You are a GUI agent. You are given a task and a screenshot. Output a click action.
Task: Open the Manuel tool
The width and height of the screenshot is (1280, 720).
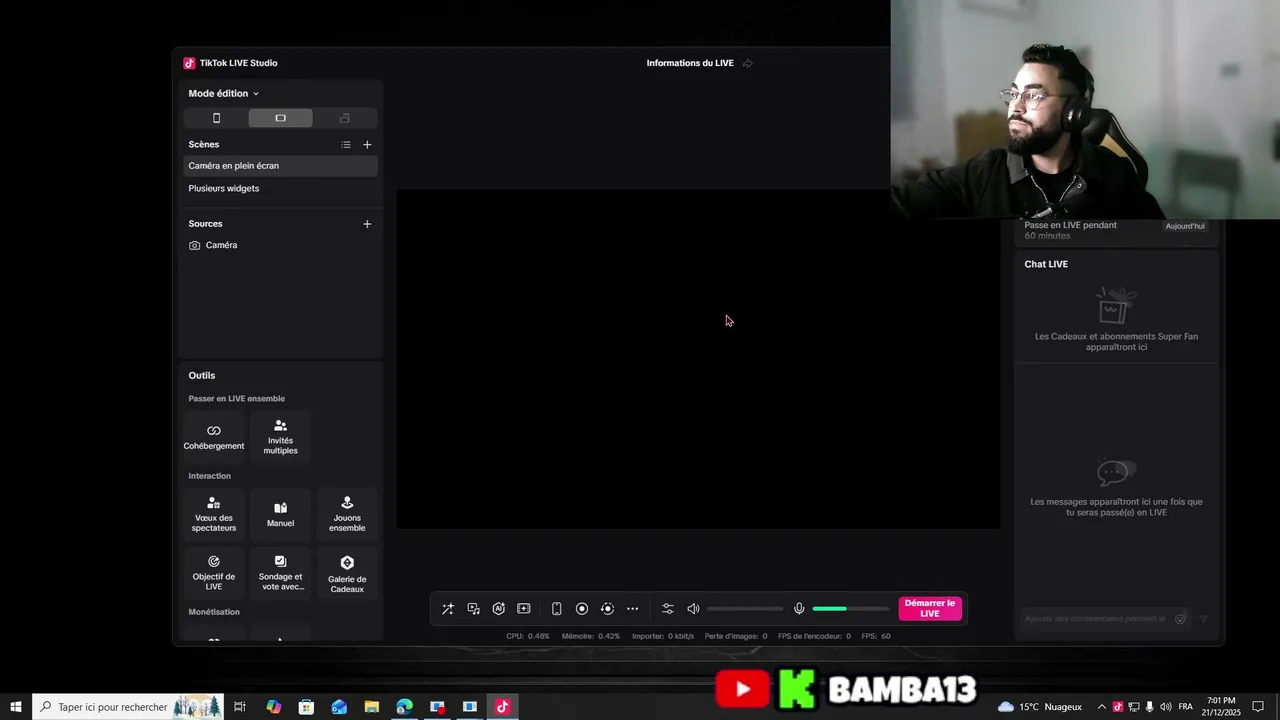pyautogui.click(x=280, y=515)
